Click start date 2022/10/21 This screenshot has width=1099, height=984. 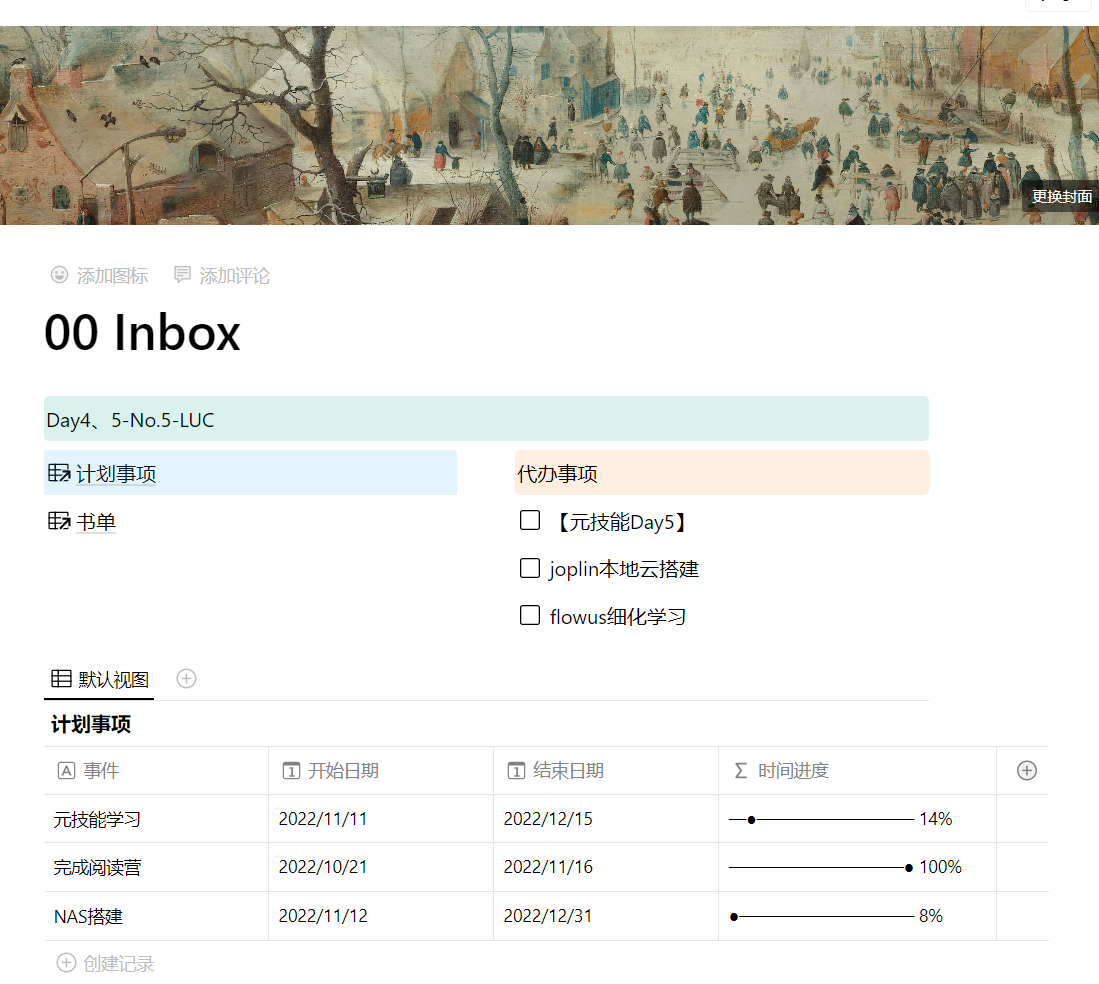tap(323, 868)
